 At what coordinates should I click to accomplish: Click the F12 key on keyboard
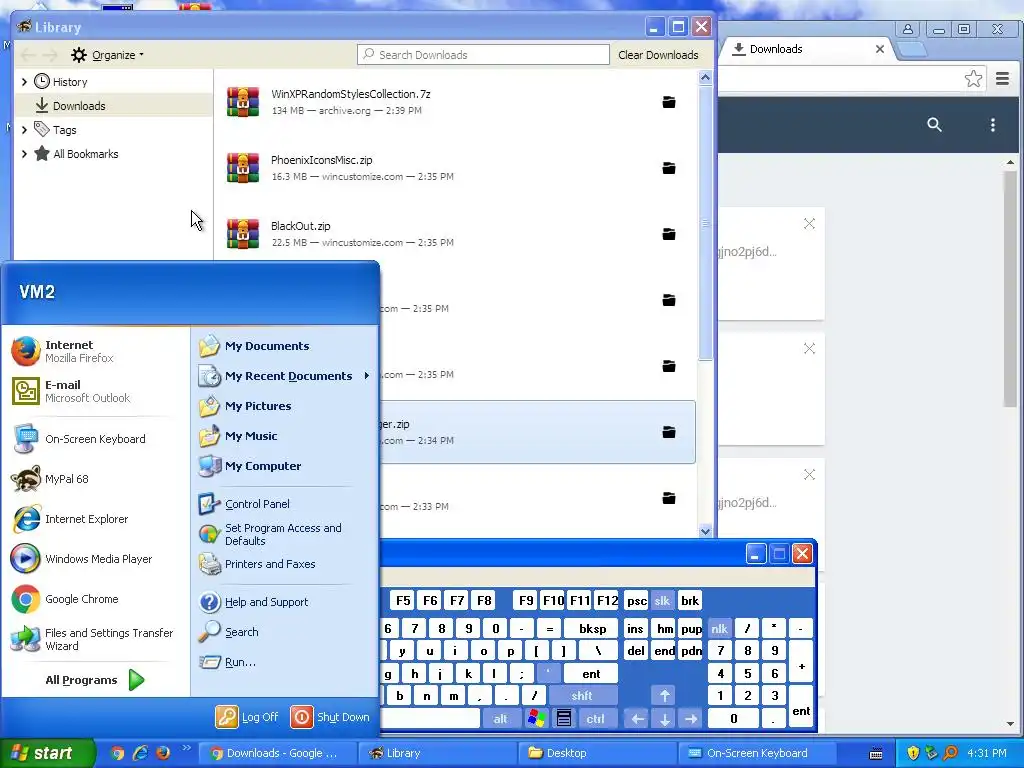click(607, 601)
